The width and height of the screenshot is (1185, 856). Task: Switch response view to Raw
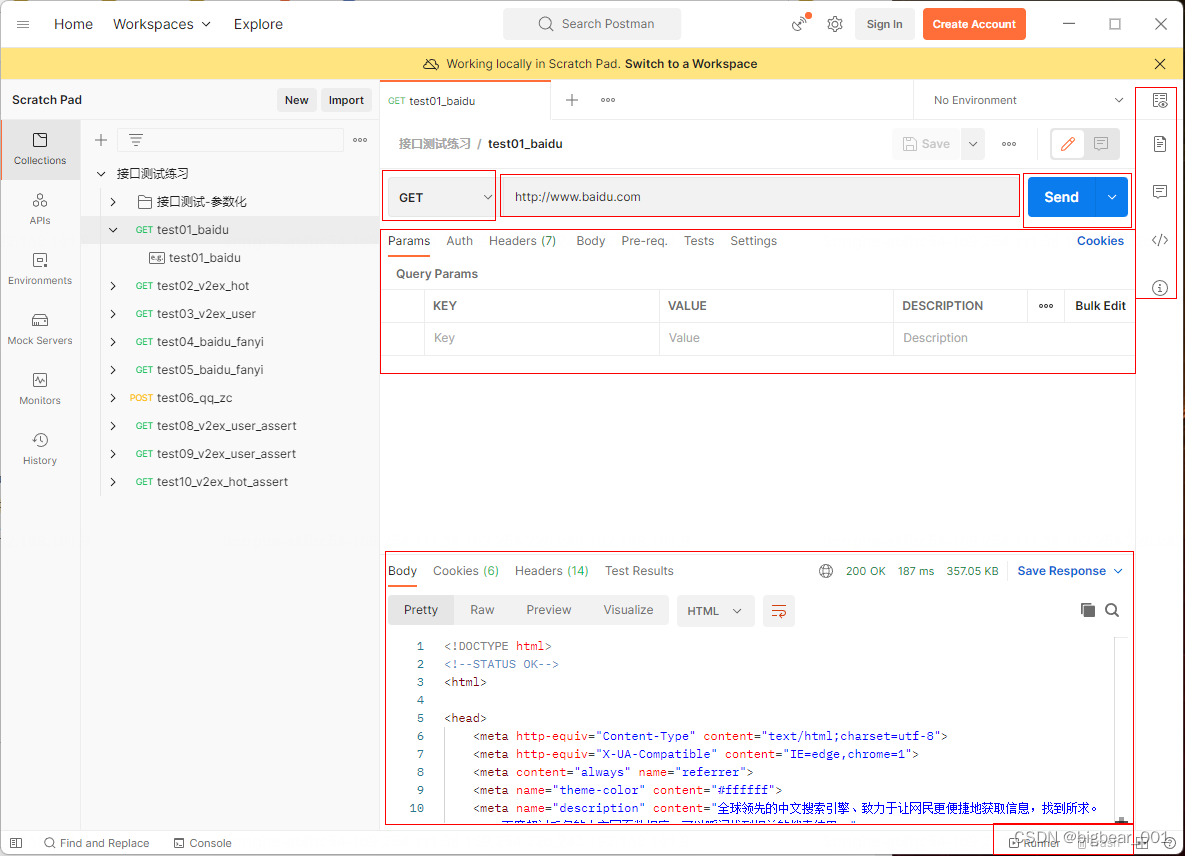[481, 610]
